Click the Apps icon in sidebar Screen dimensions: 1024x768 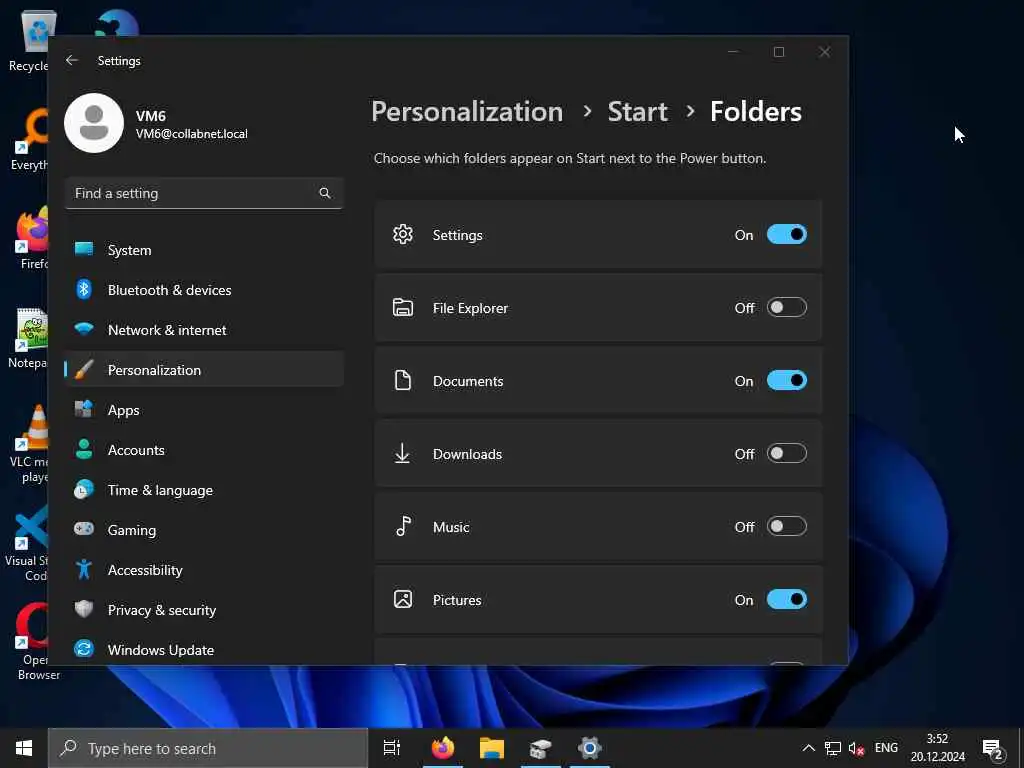pos(84,409)
